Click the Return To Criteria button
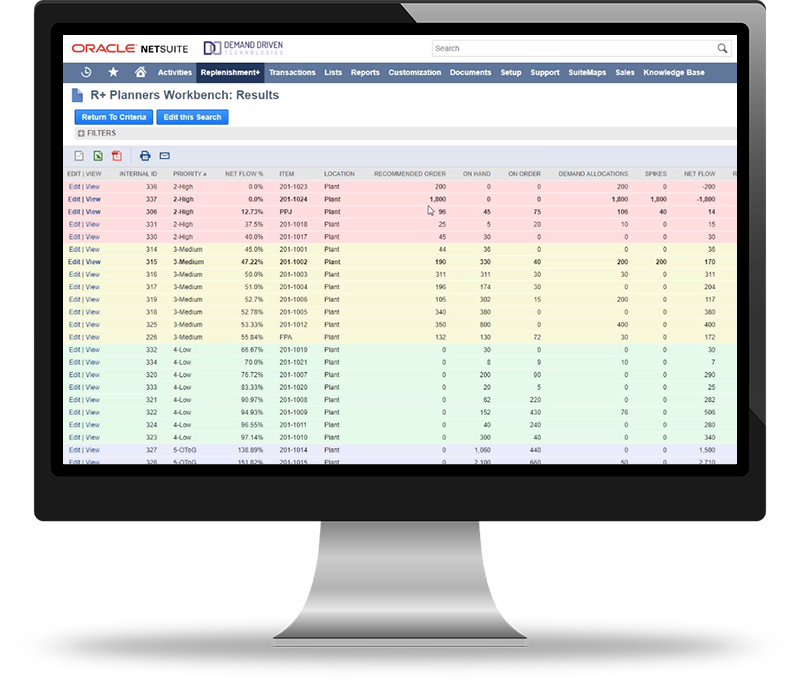Image resolution: width=800 pixels, height=680 pixels. pyautogui.click(x=114, y=117)
